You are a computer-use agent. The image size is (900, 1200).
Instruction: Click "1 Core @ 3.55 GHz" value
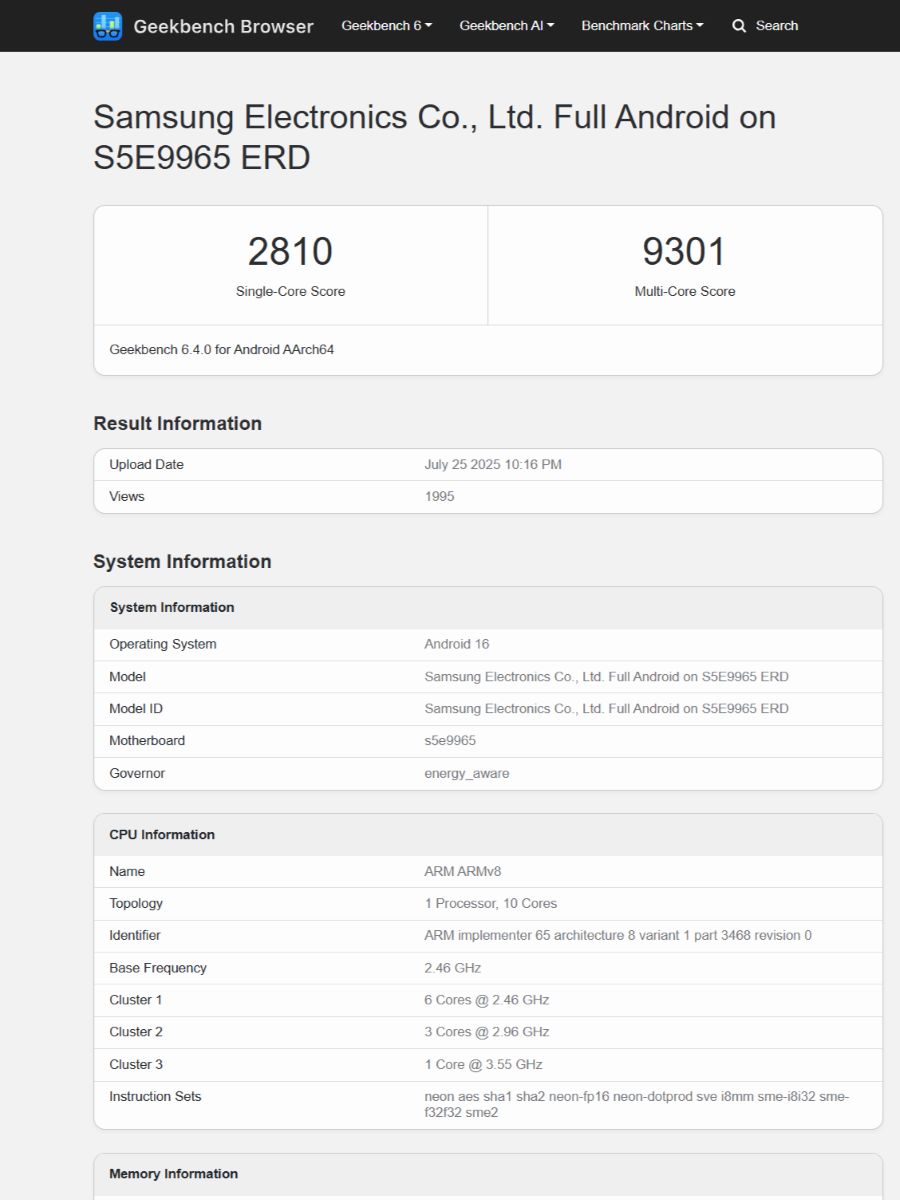coord(484,1064)
